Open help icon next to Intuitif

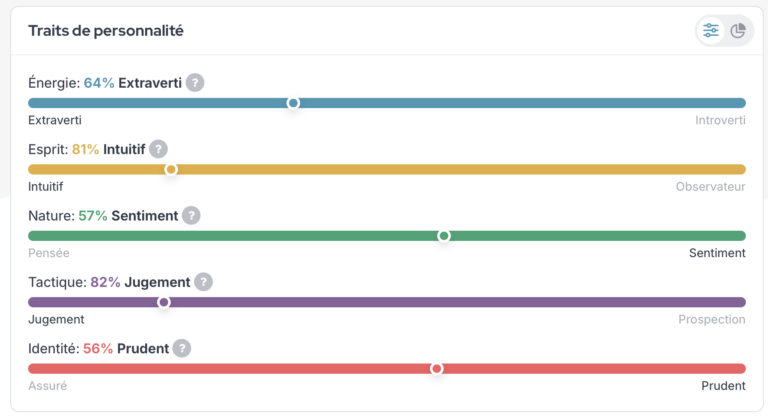[158, 149]
